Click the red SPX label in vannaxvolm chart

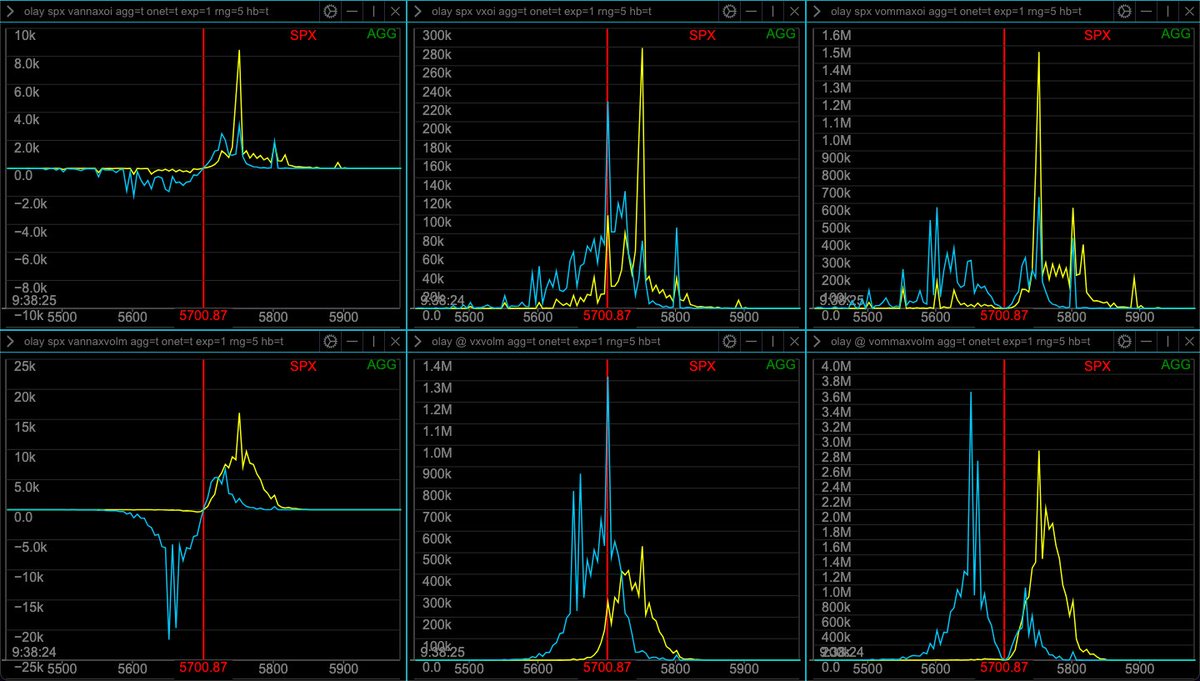pos(303,365)
